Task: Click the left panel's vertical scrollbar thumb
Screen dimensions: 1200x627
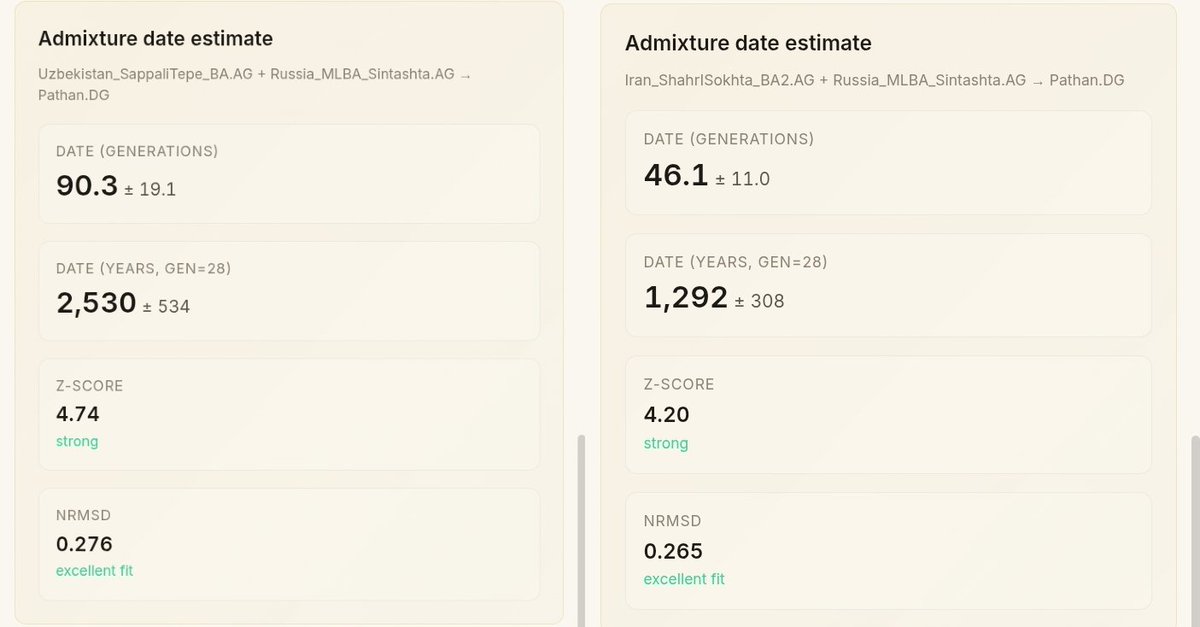Action: [x=581, y=530]
